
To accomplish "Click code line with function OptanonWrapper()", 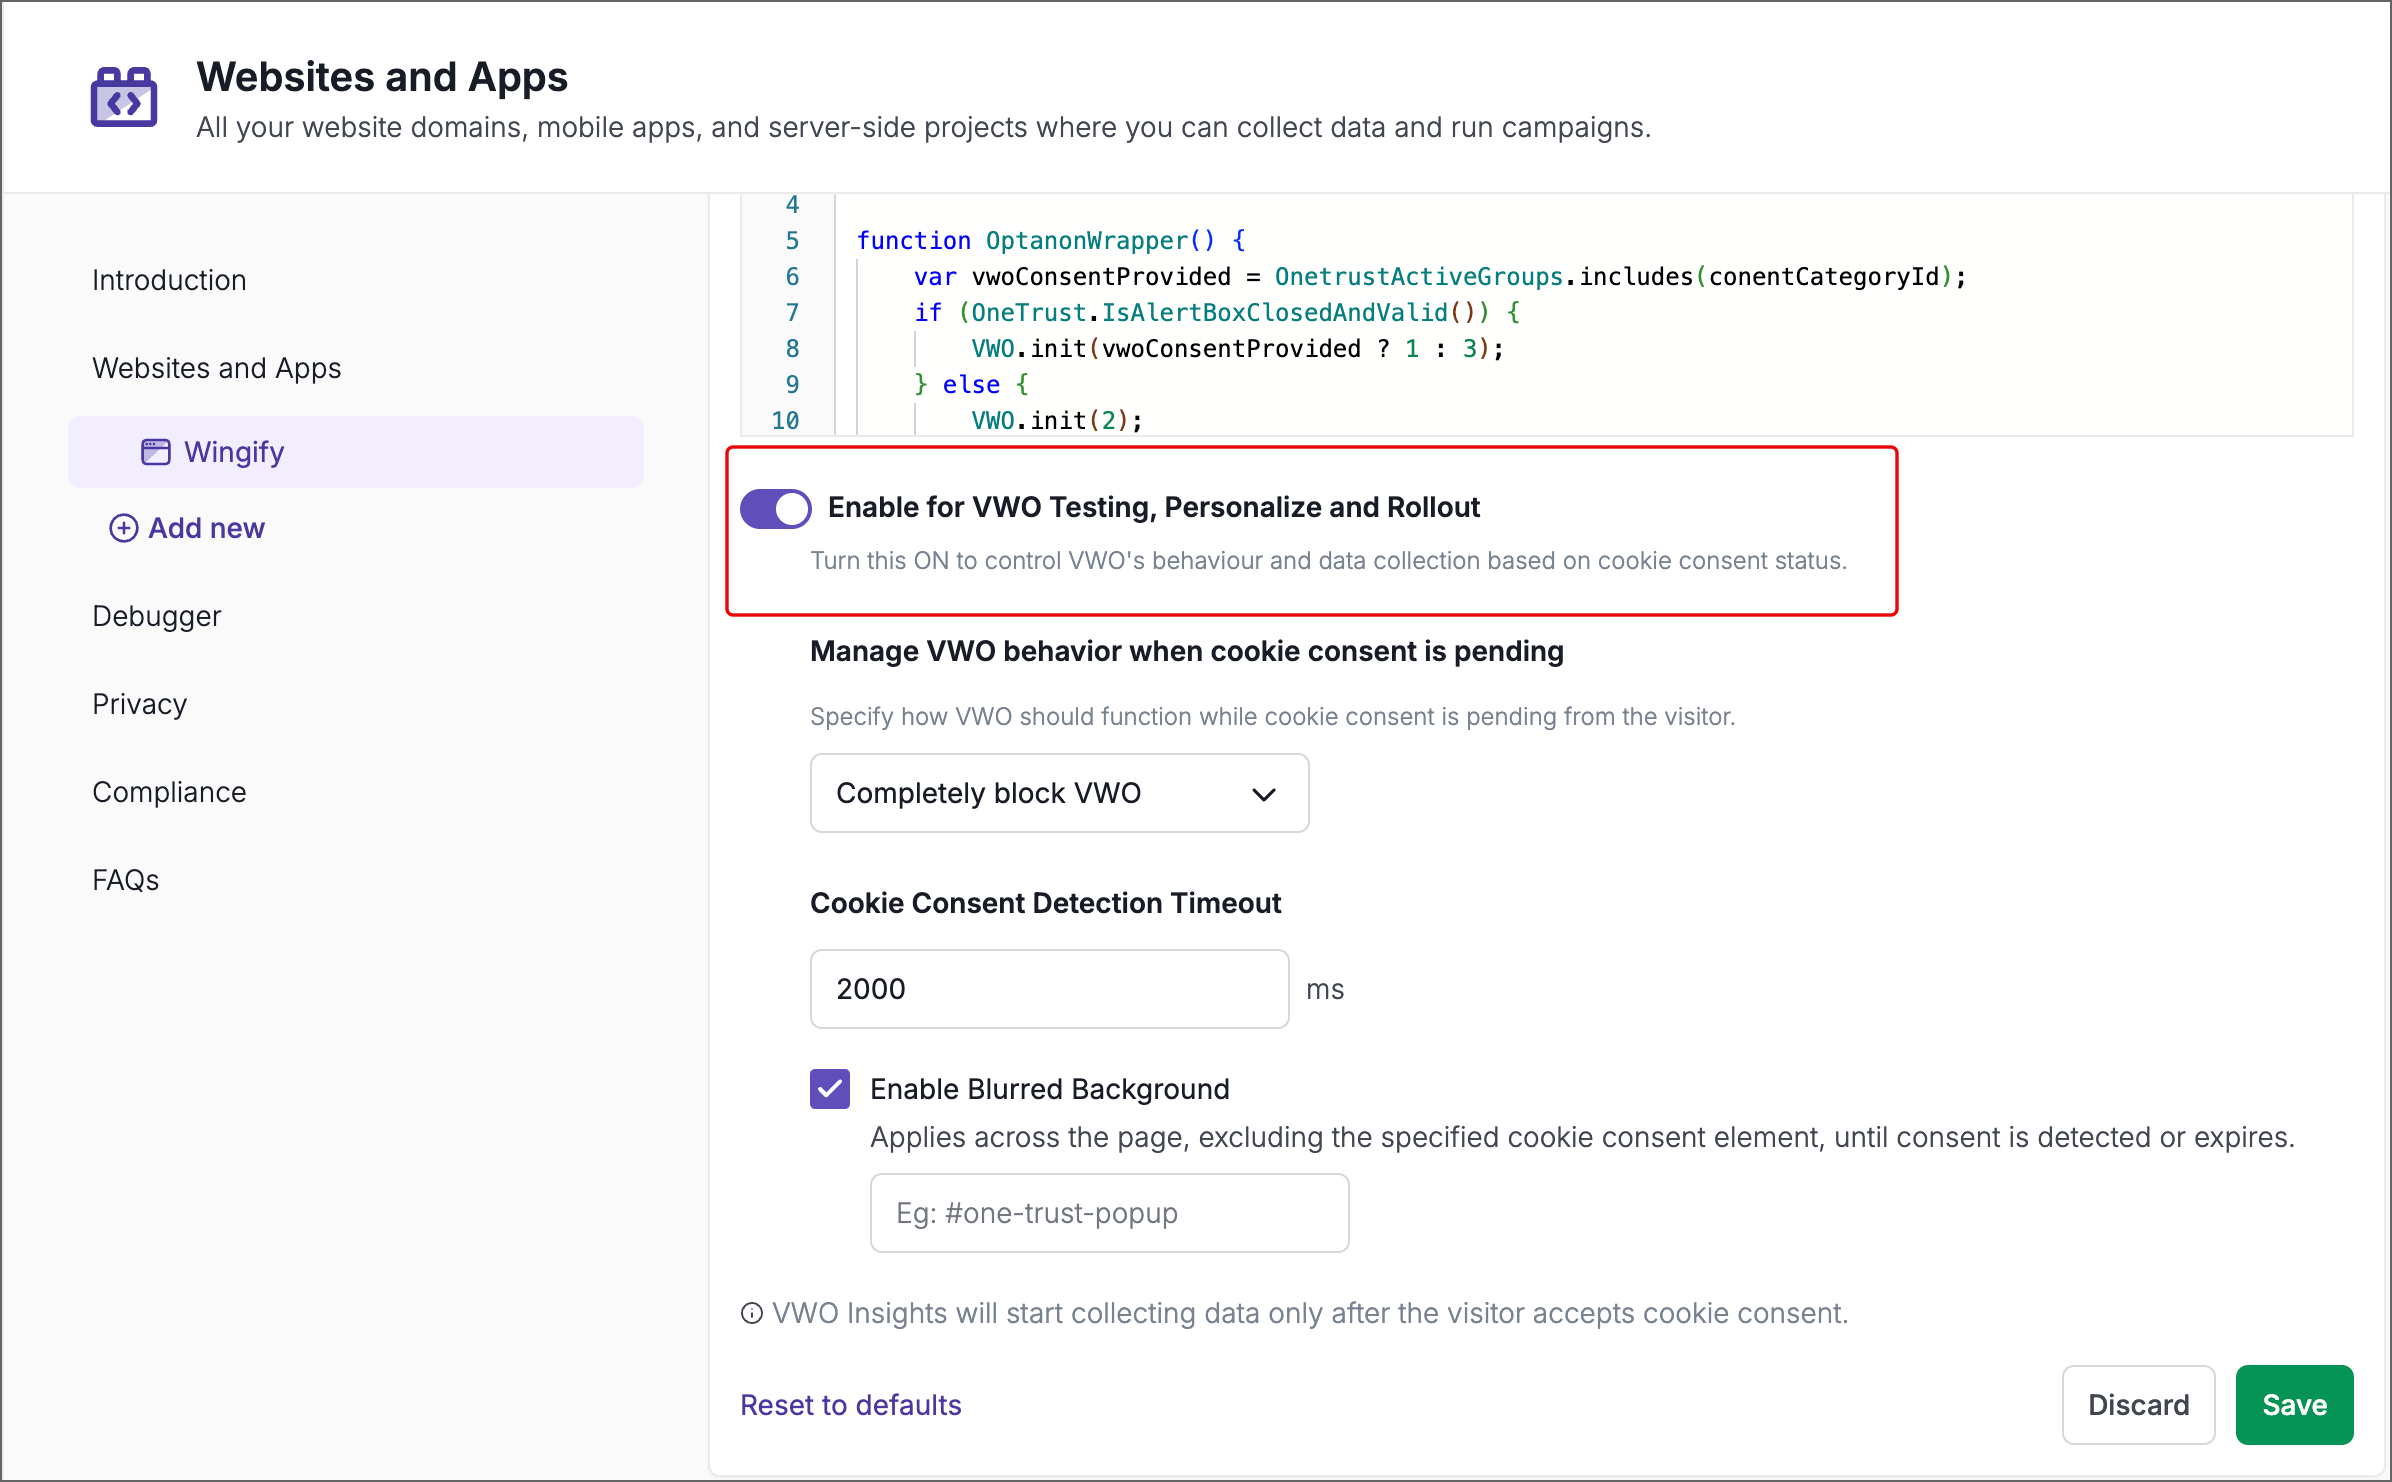I will click(1051, 241).
